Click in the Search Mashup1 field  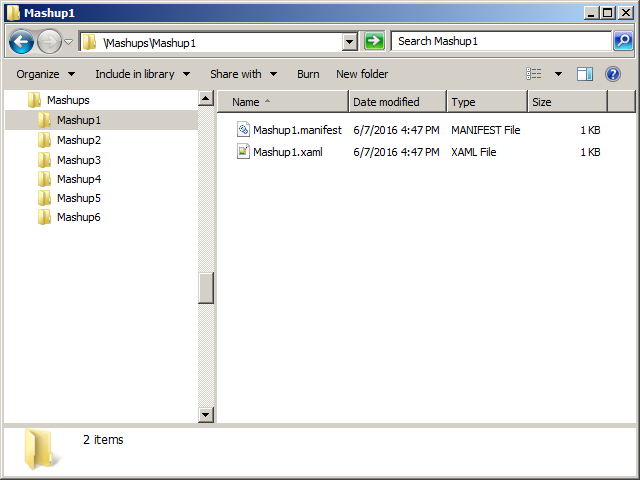pos(500,41)
